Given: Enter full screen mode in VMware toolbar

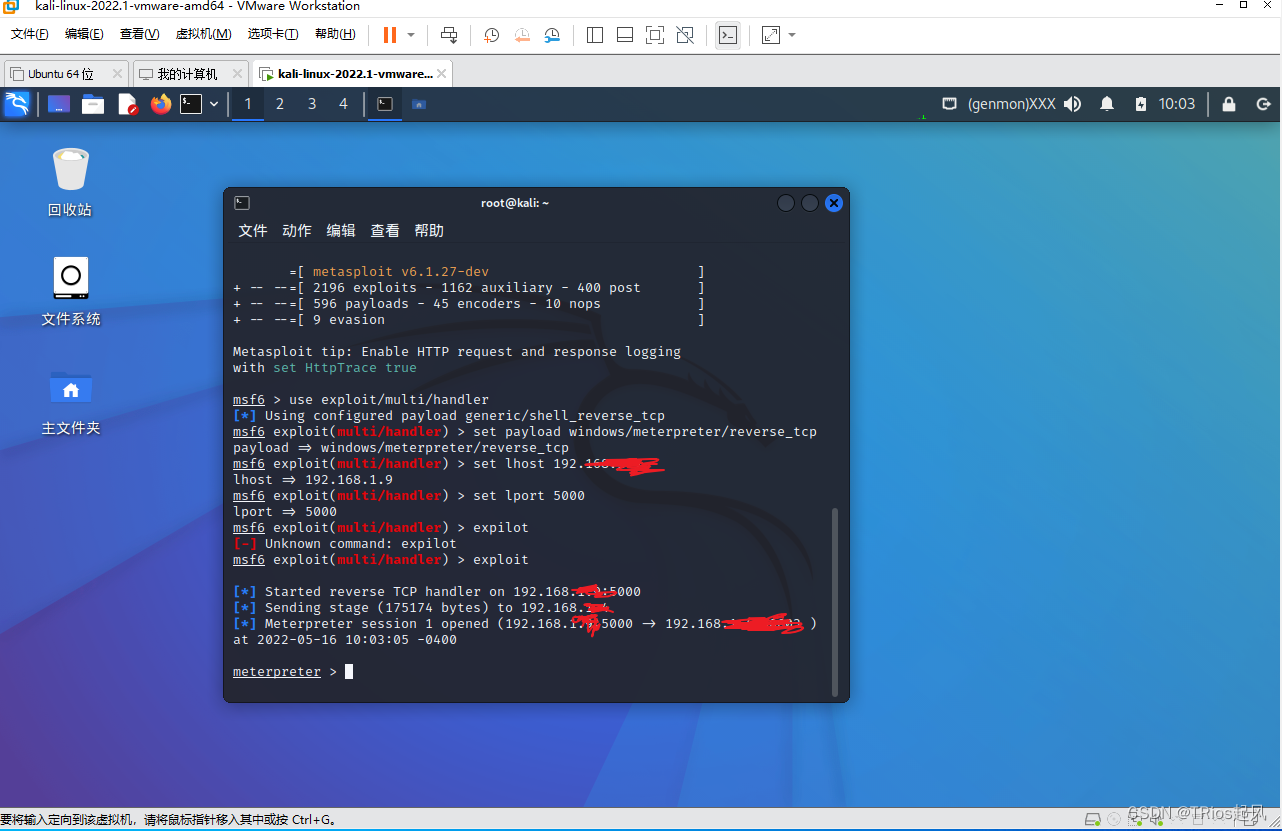Looking at the screenshot, I should click(x=655, y=35).
